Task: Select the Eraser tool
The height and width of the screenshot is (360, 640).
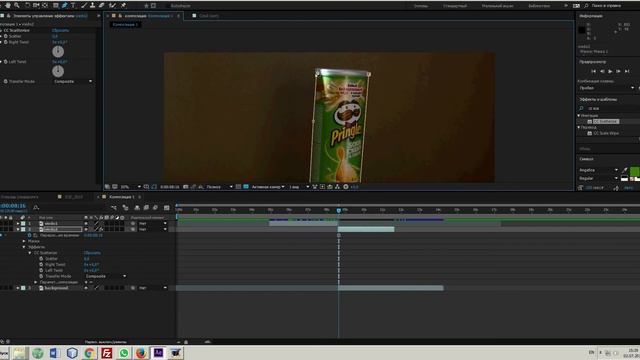Action: point(102,5)
